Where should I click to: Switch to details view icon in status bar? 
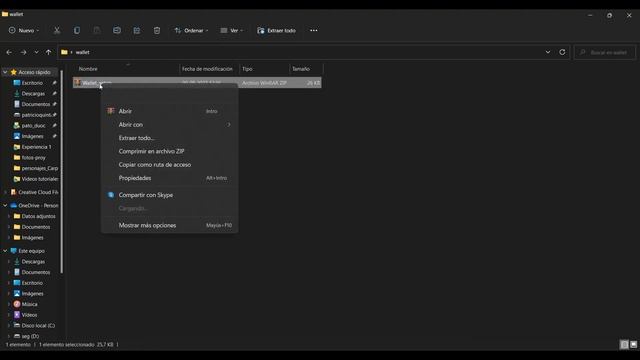[624, 345]
